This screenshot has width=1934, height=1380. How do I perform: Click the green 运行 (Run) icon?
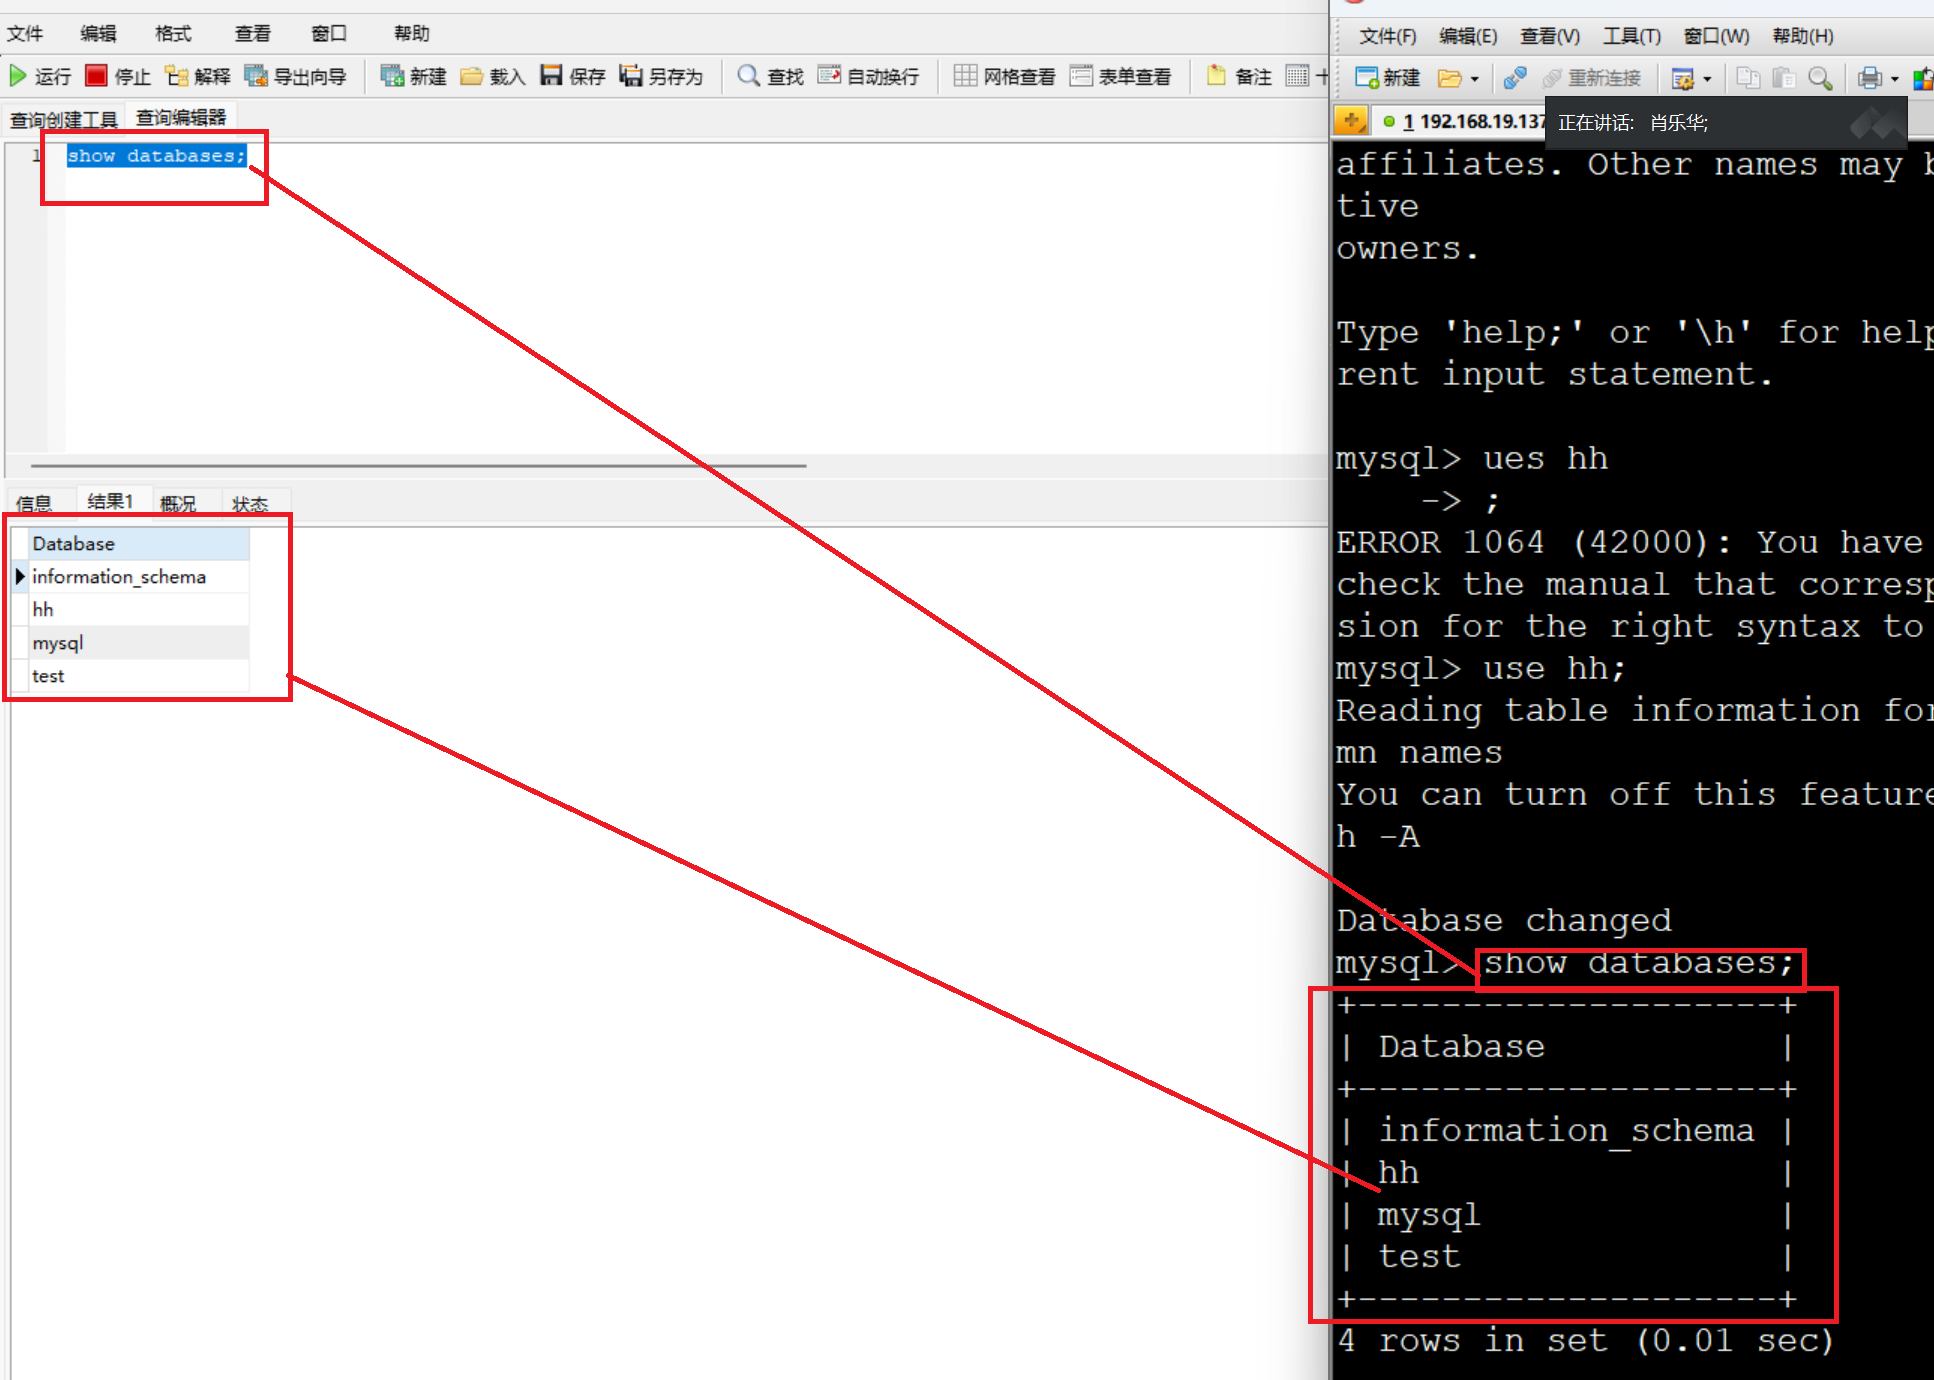(x=18, y=76)
